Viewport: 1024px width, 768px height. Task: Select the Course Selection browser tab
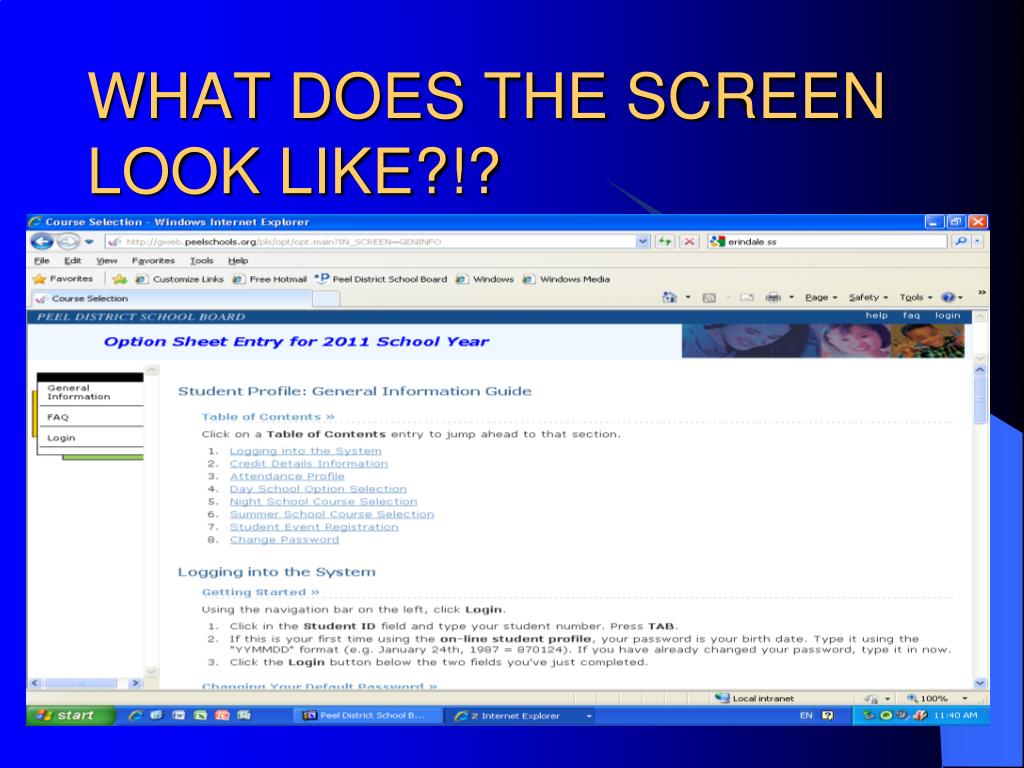171,298
